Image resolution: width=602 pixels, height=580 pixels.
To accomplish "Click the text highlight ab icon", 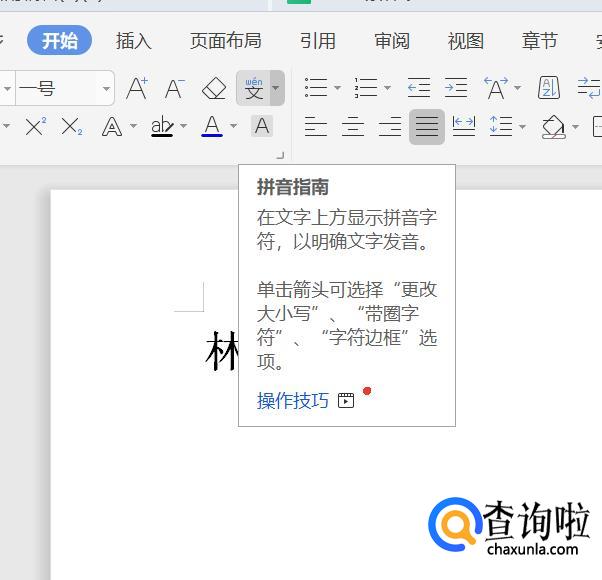I will coord(162,126).
